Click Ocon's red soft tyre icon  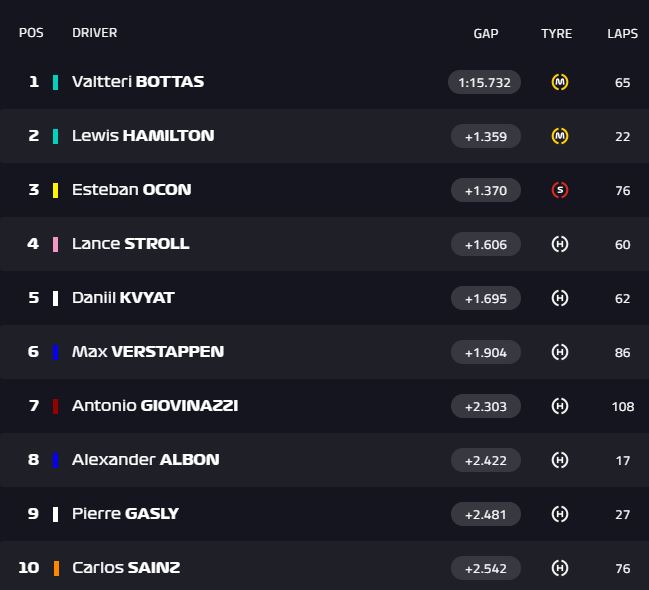pos(560,190)
